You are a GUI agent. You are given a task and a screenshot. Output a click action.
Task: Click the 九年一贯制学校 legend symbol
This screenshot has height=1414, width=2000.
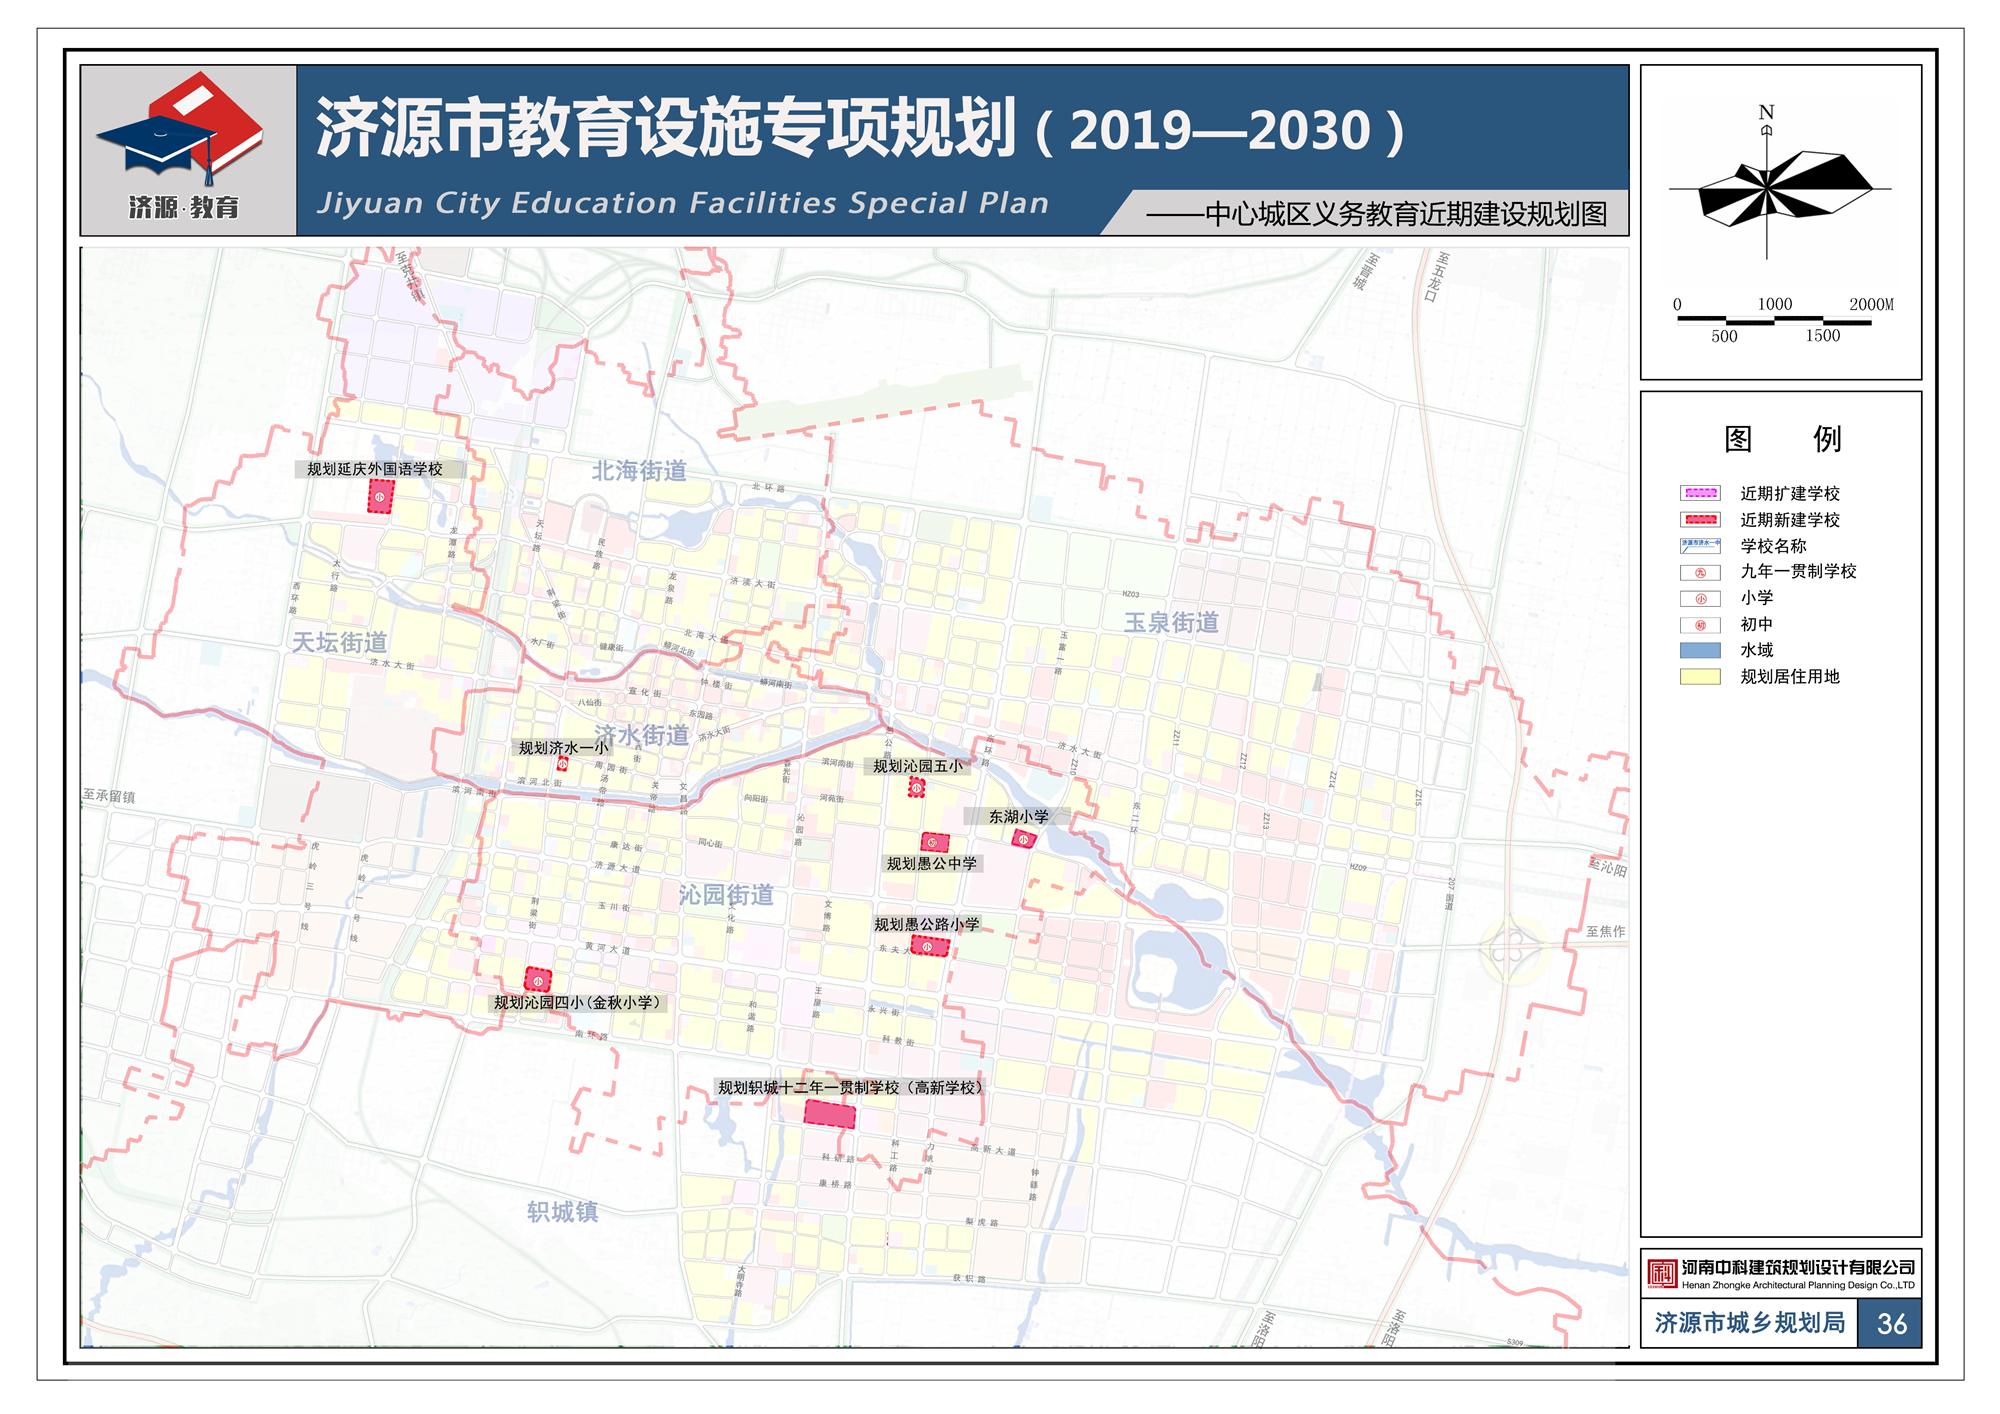coord(1700,572)
